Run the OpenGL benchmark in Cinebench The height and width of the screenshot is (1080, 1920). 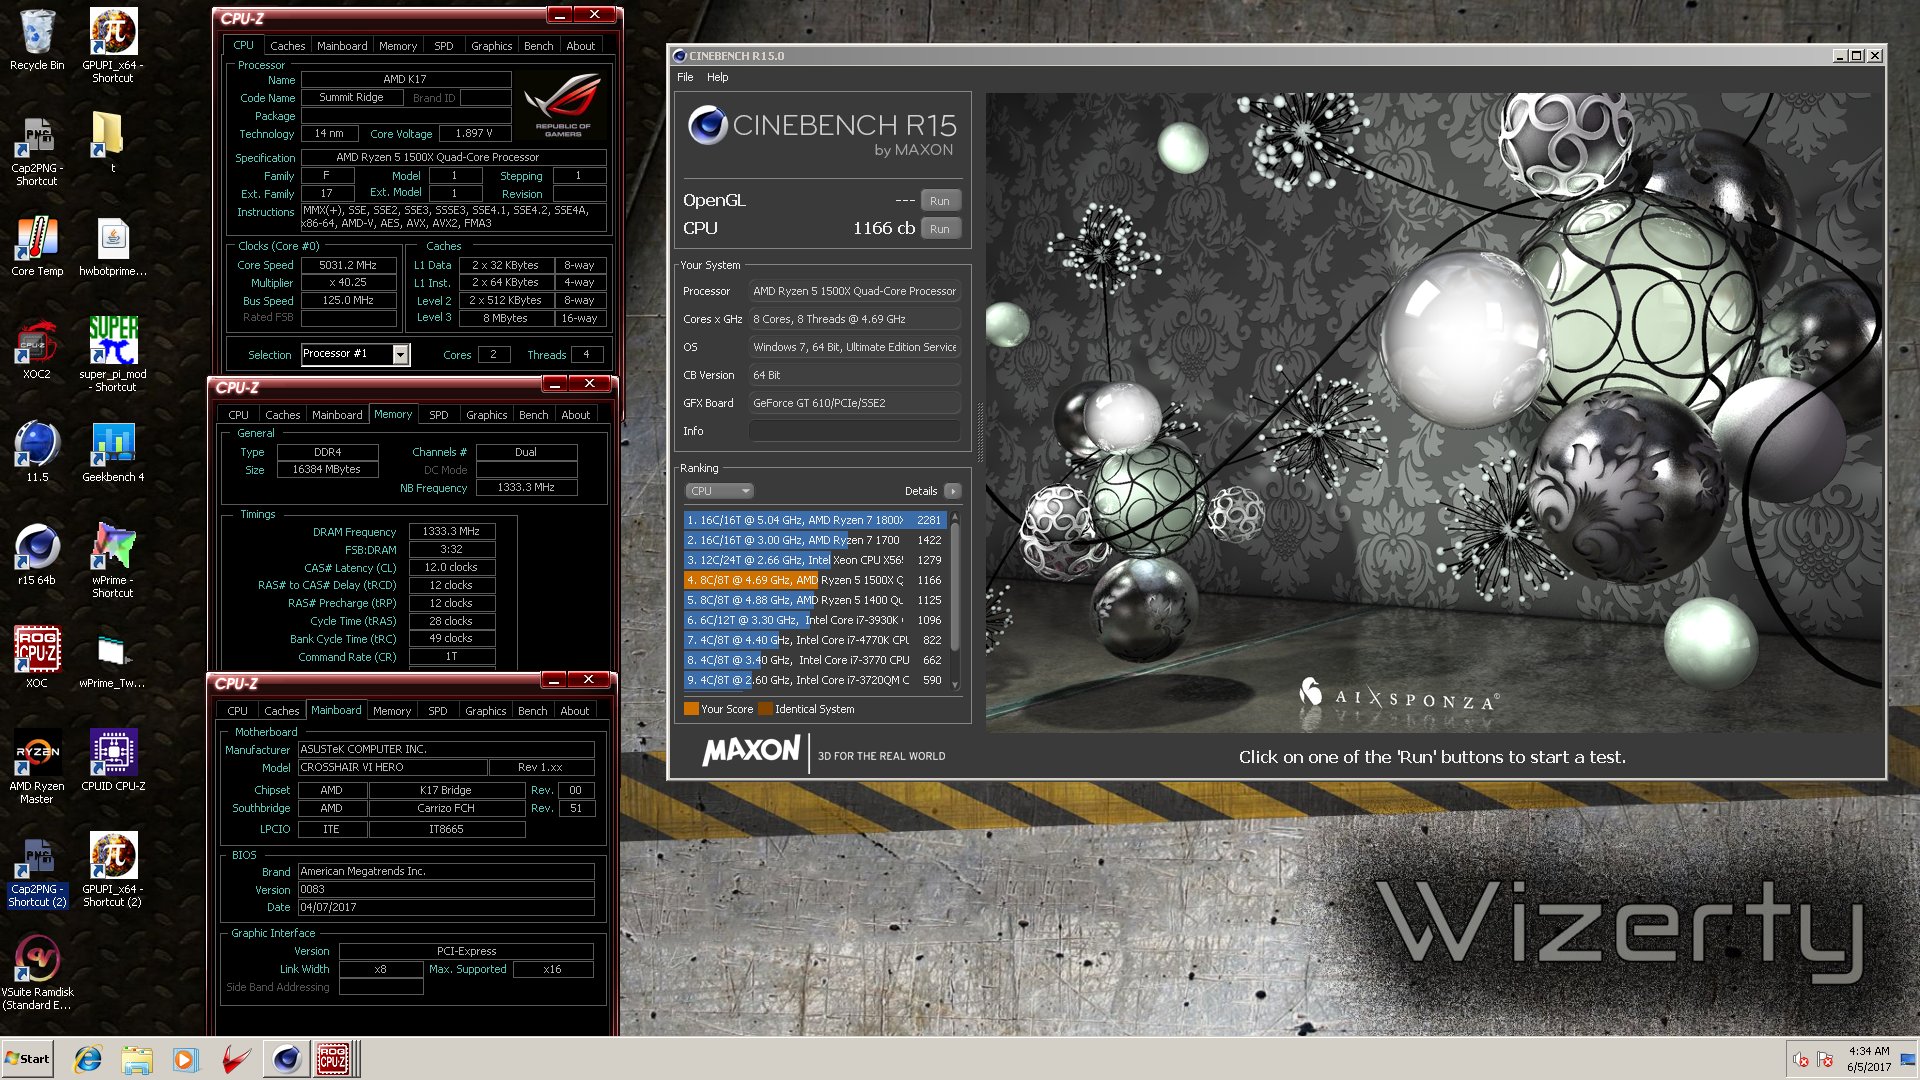[x=940, y=201]
